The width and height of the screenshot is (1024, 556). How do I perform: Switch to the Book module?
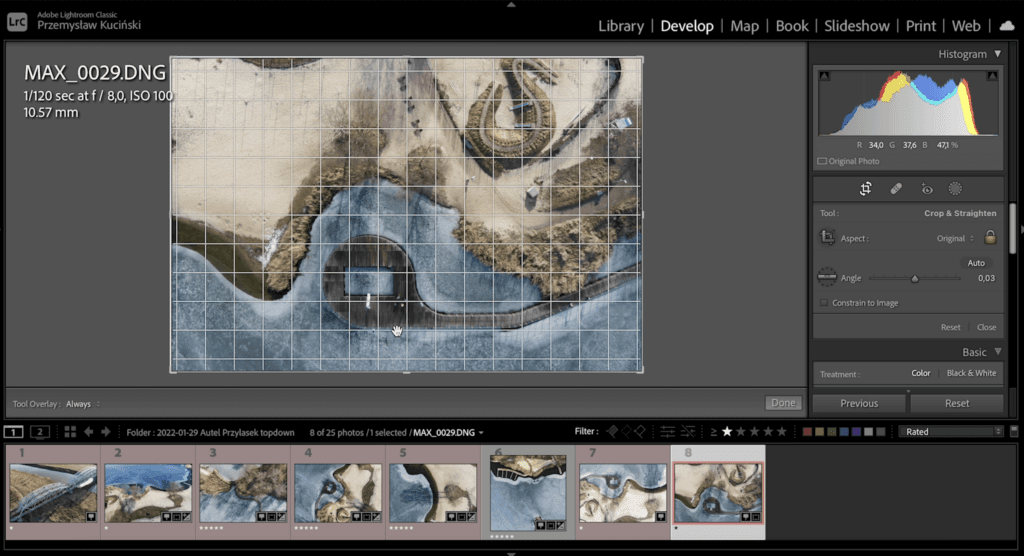click(792, 25)
